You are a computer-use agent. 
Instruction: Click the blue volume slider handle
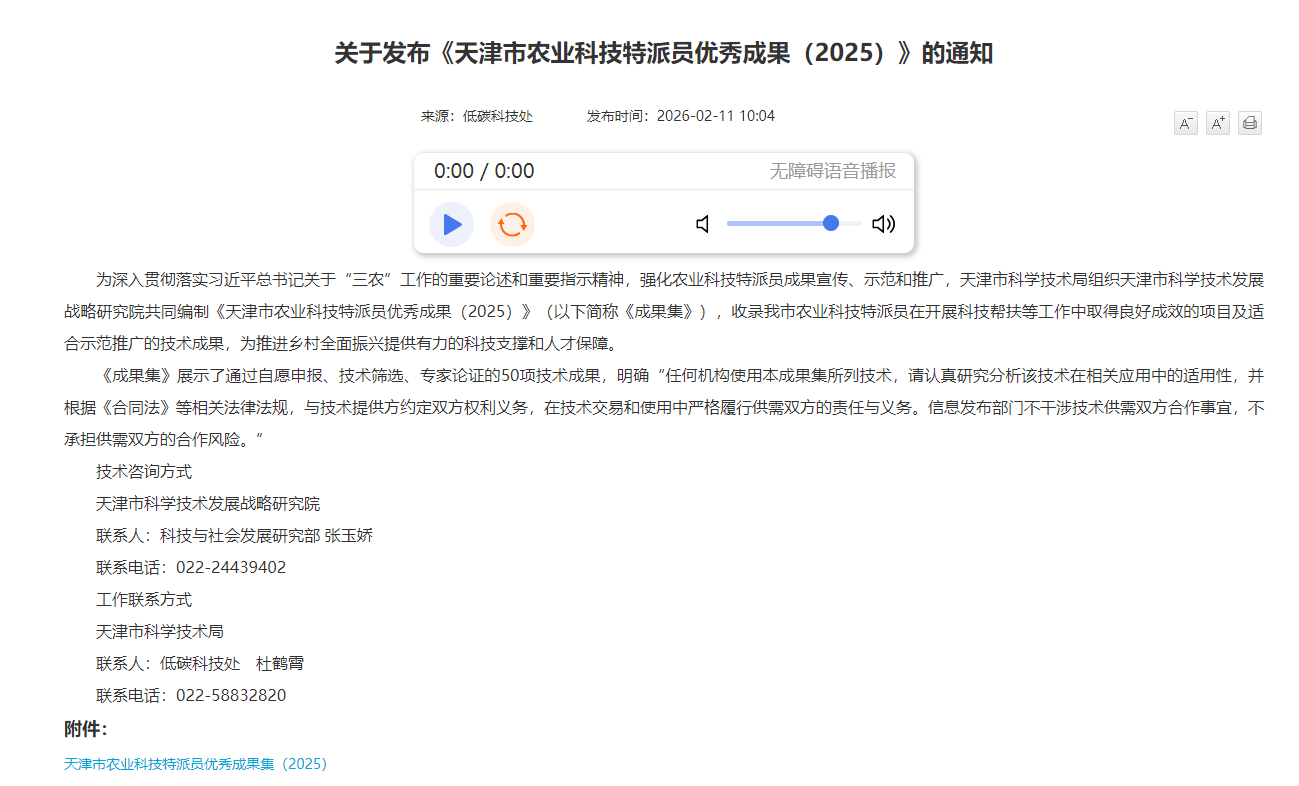click(830, 223)
